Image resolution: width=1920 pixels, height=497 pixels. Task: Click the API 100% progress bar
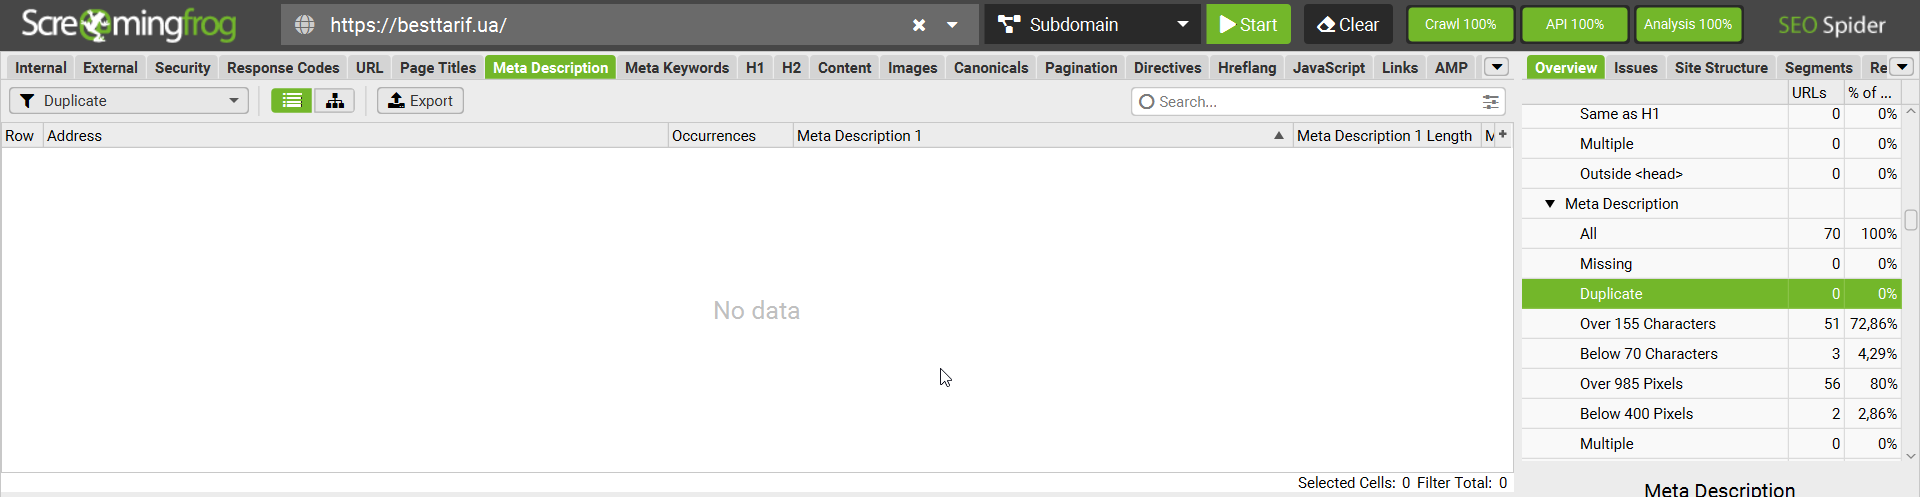[x=1575, y=24]
